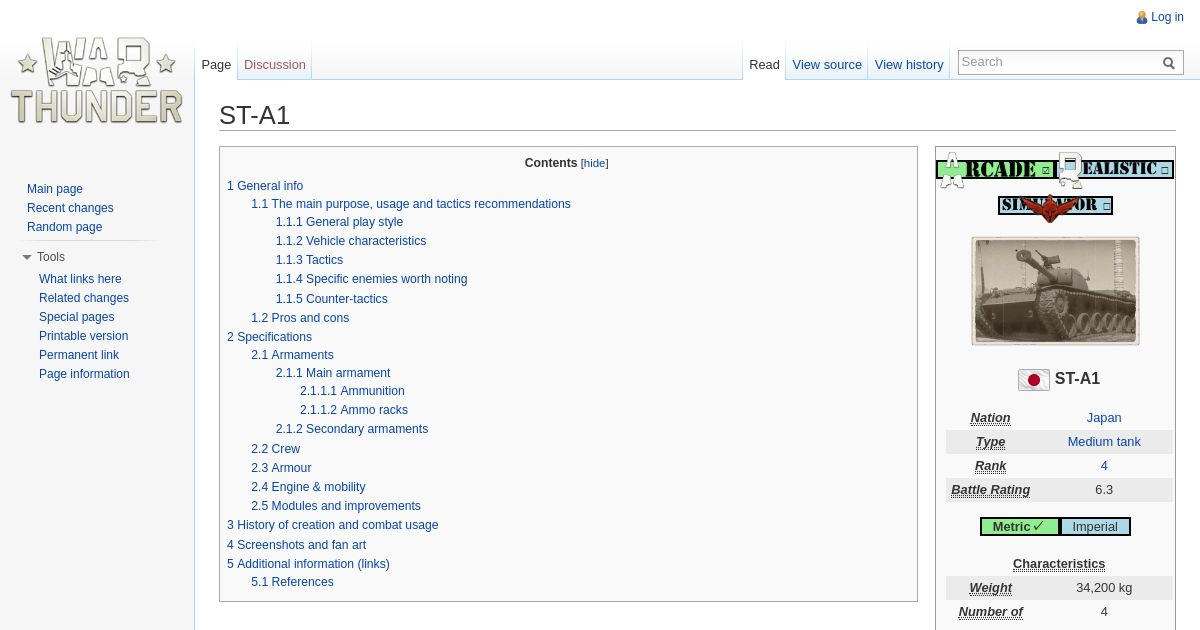Jump to 1.1.3 Tactics
1200x630 pixels.
pos(309,260)
